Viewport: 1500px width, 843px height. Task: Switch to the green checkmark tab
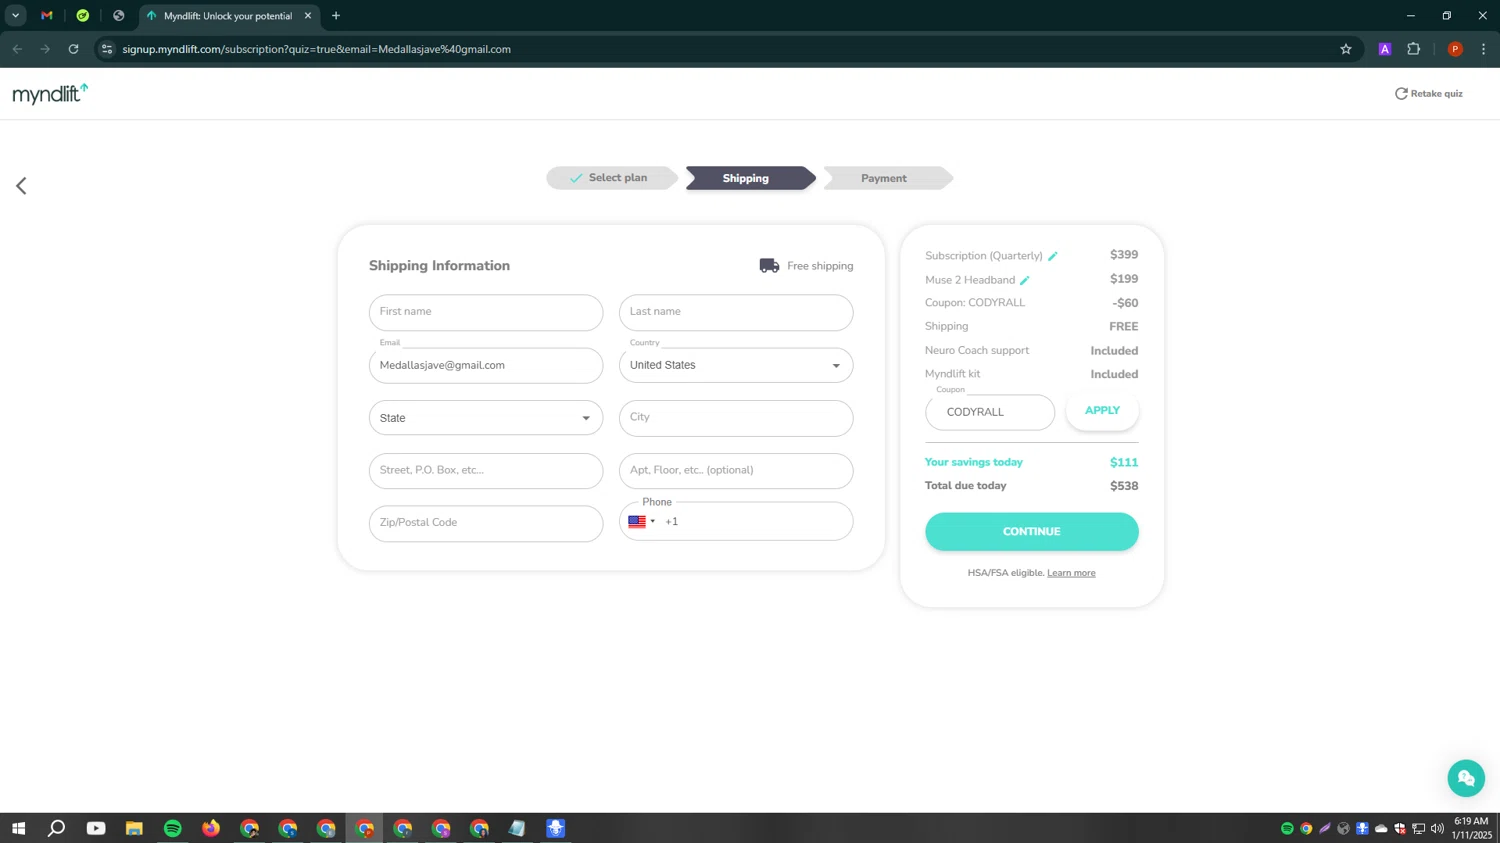[83, 16]
